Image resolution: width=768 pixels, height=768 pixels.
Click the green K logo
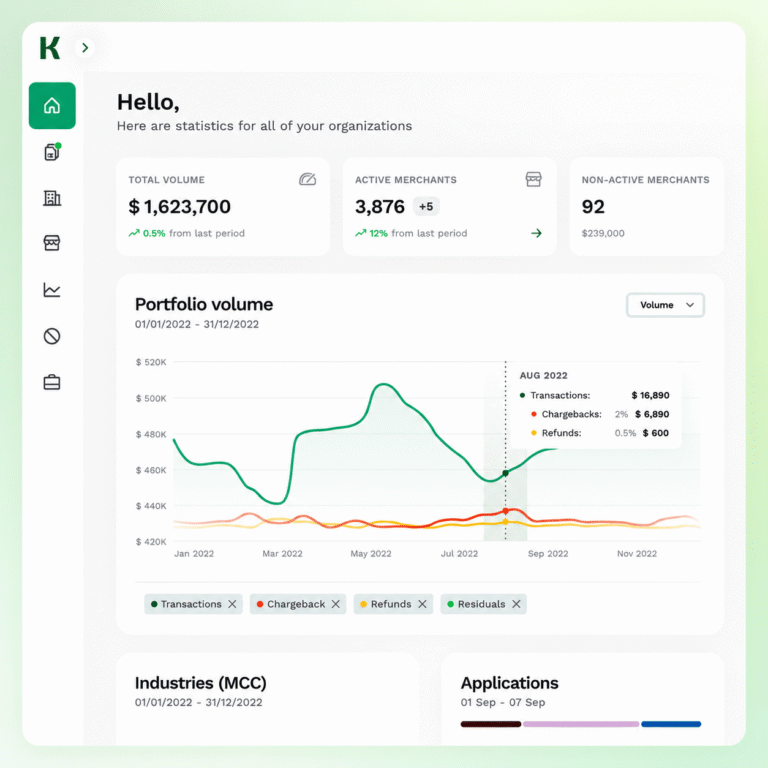[49, 48]
